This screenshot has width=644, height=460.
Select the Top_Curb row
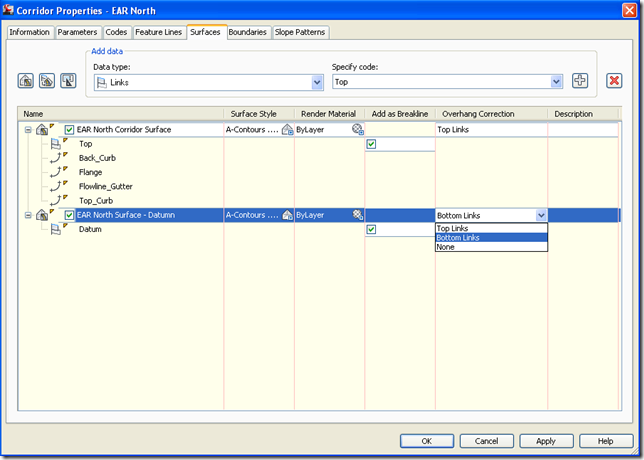tap(96, 201)
